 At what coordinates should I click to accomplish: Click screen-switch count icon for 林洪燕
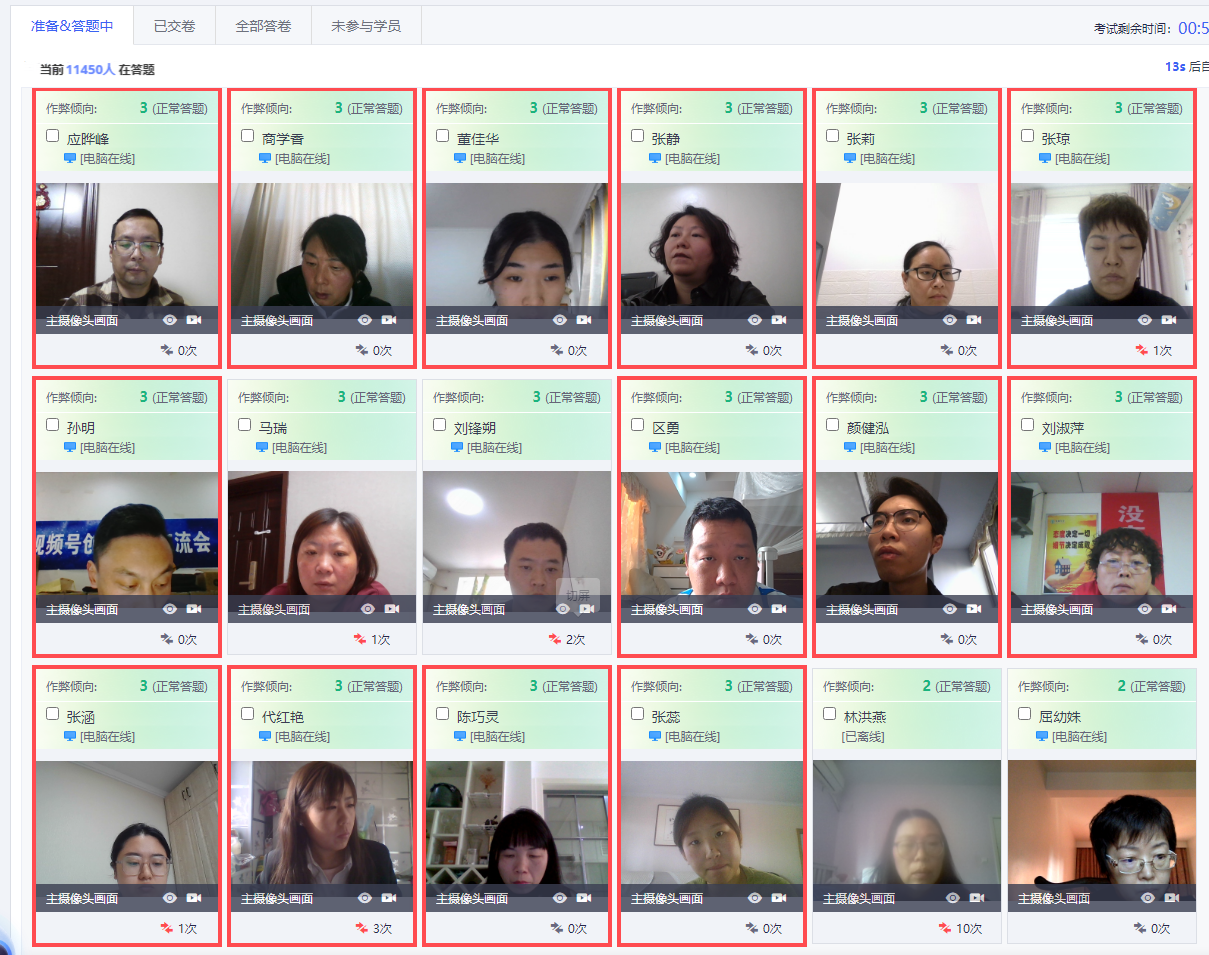(945, 928)
